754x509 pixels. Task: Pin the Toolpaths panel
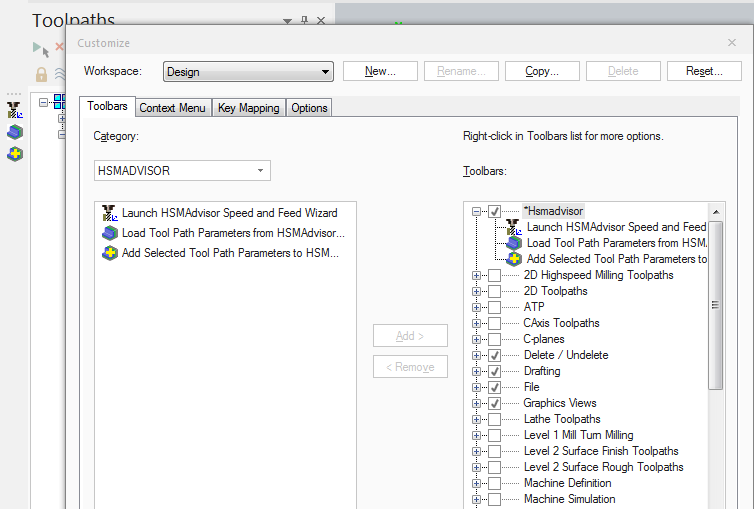point(304,20)
